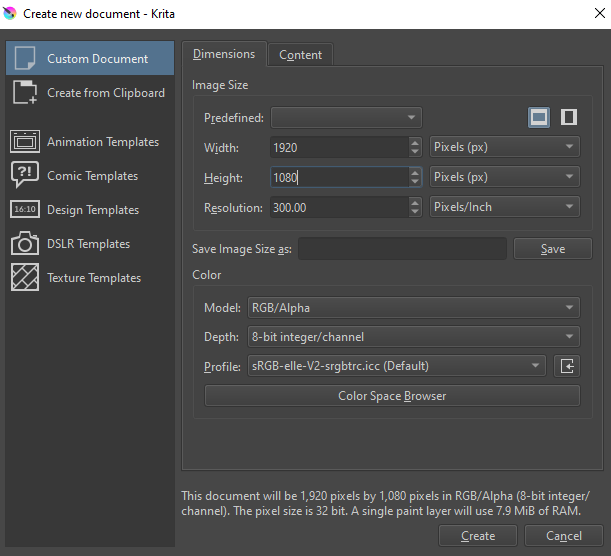Toggle landscape orientation button
Image resolution: width=611 pixels, height=556 pixels.
(539, 117)
